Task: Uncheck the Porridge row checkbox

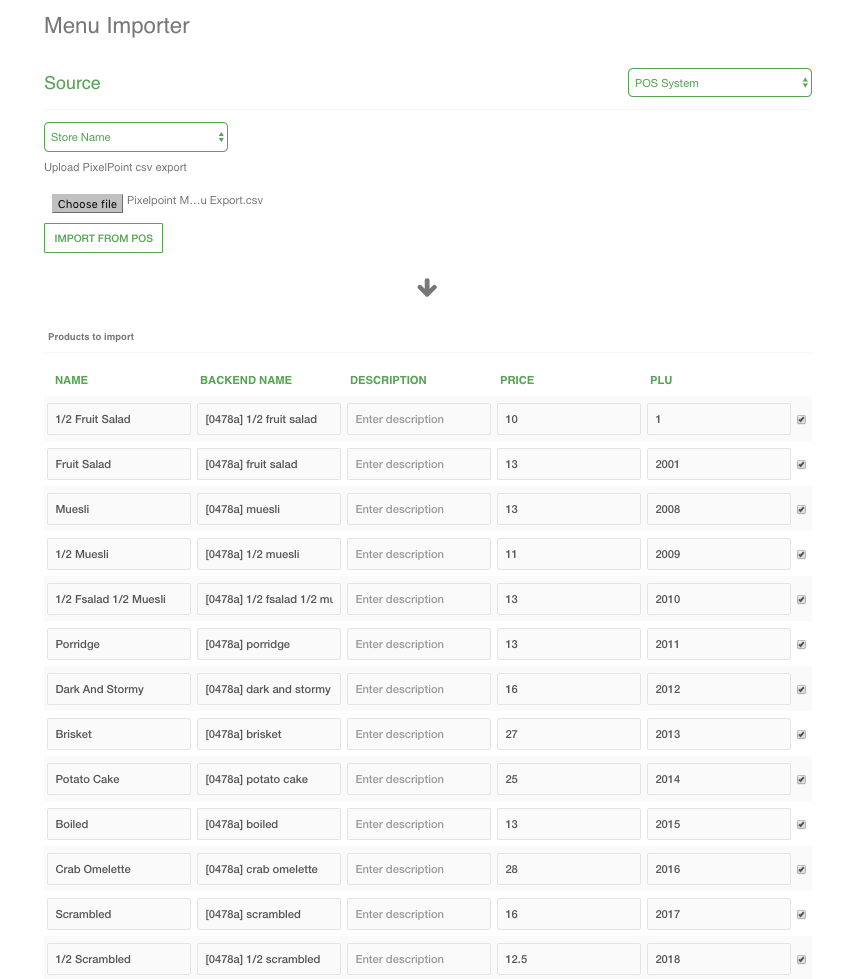Action: pyautogui.click(x=801, y=645)
